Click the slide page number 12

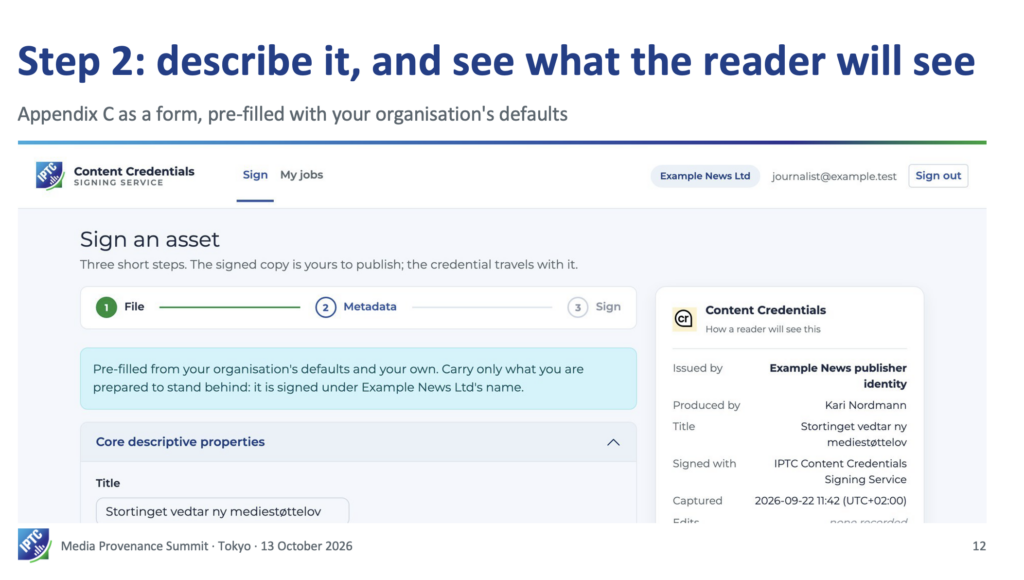tap(978, 546)
